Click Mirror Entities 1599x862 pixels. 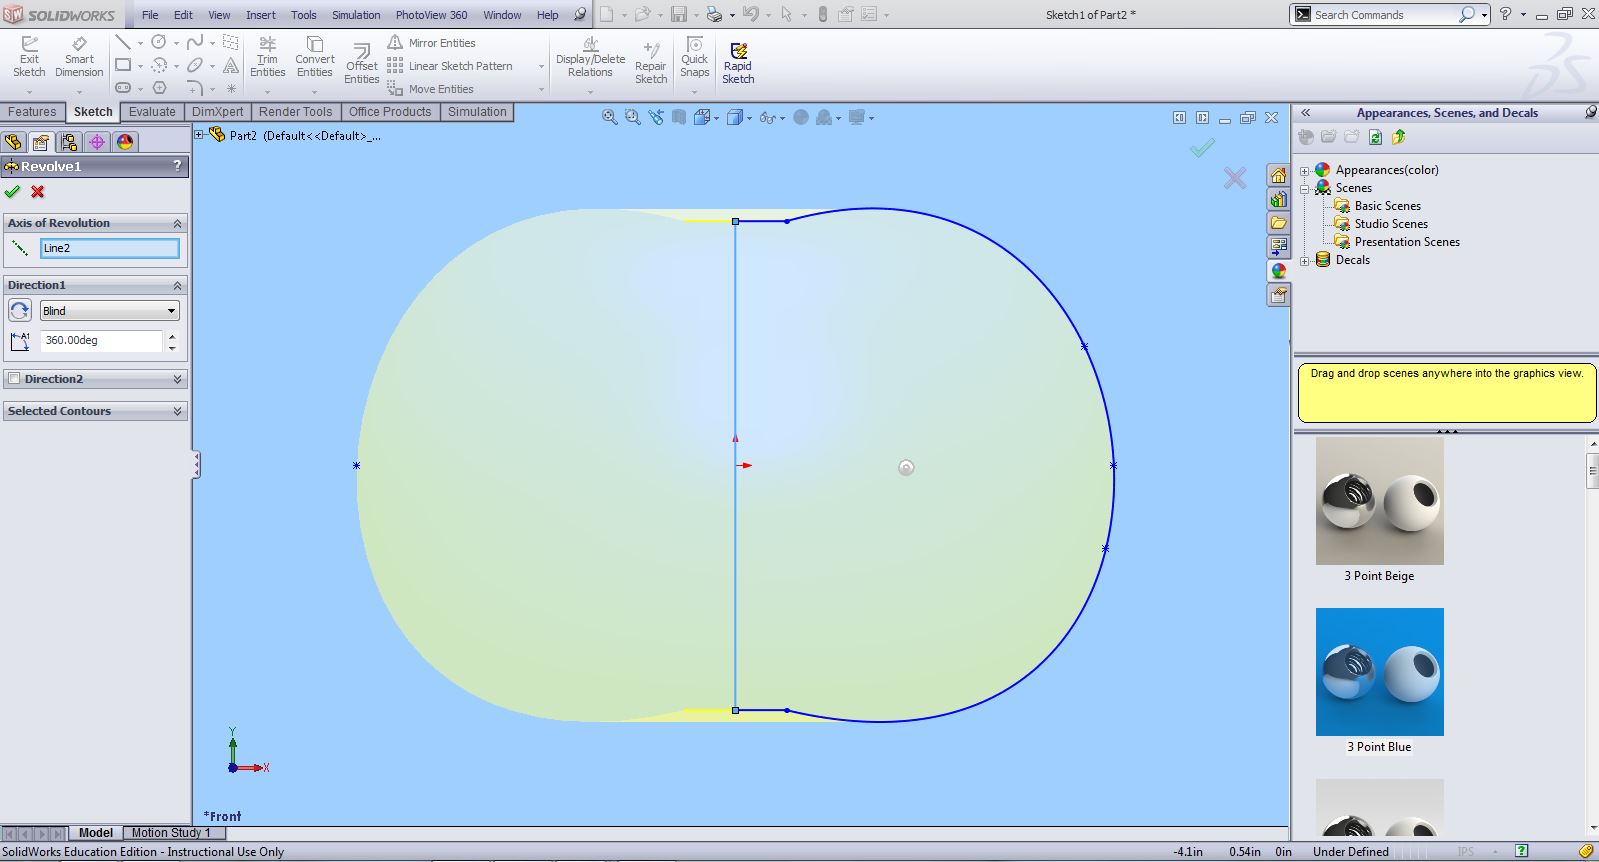(x=432, y=43)
